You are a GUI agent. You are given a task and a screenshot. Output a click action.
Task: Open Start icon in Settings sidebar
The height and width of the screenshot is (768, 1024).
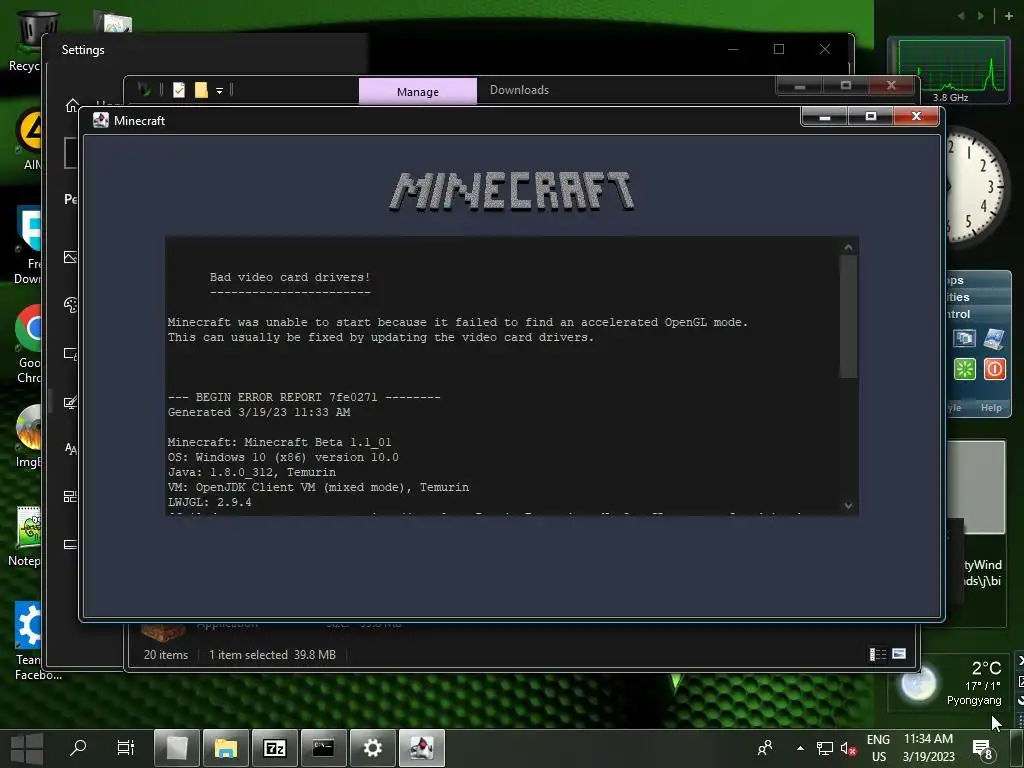pos(71,496)
